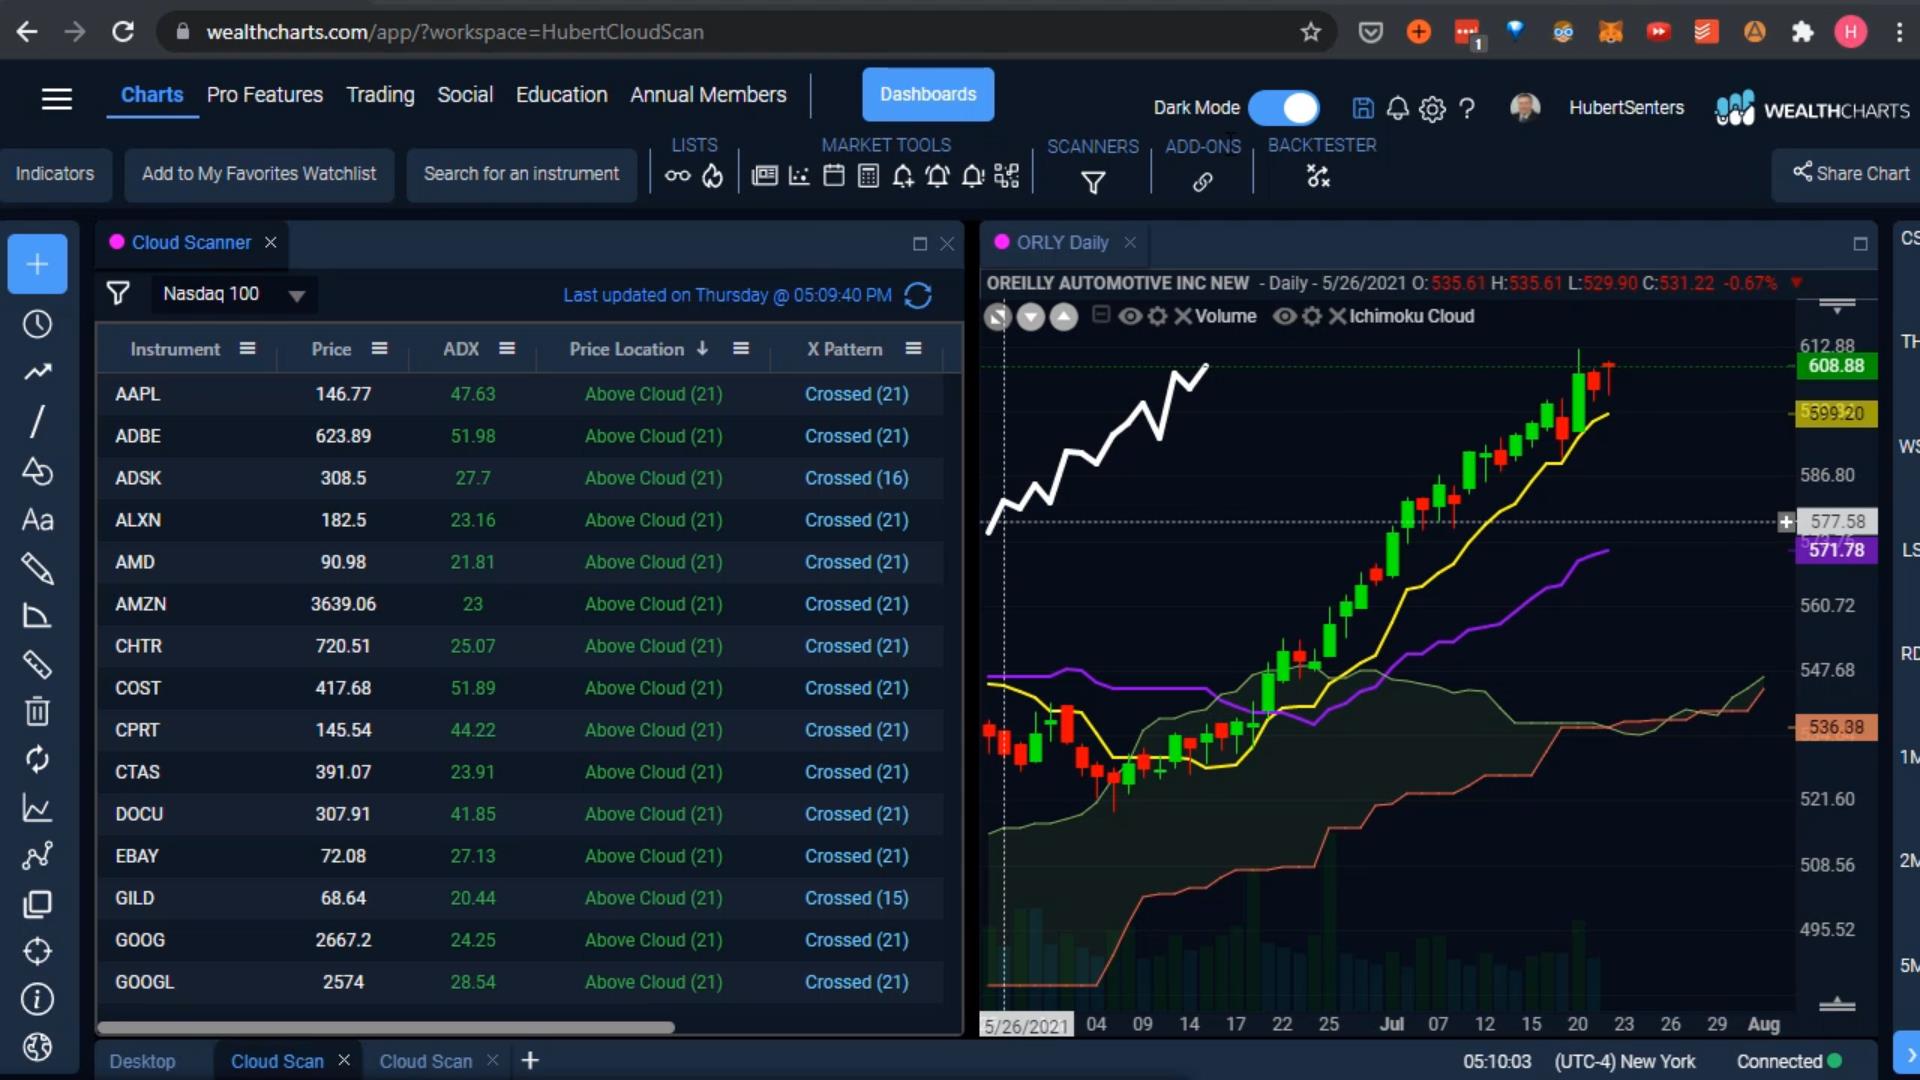Screen dimensions: 1920x1080
Task: Open the hamburger main menu
Action: 57,98
